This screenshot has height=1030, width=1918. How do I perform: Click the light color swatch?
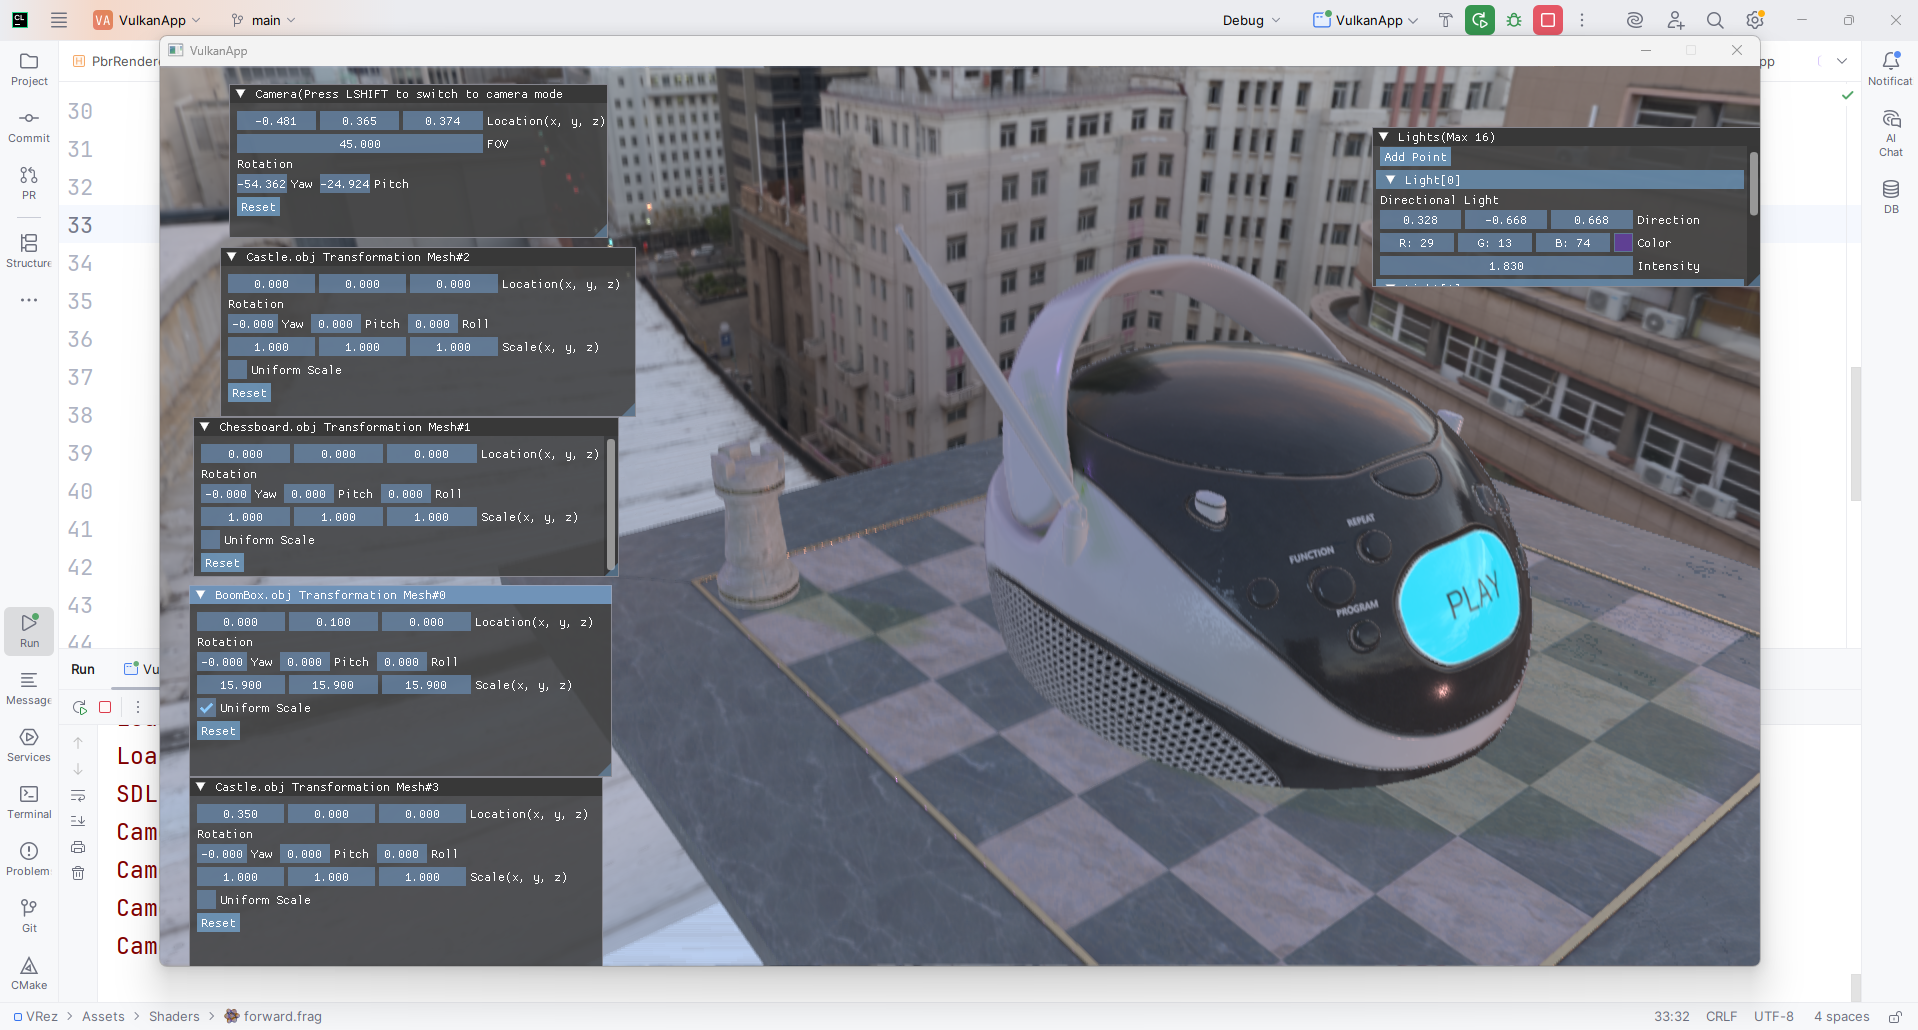tap(1623, 243)
